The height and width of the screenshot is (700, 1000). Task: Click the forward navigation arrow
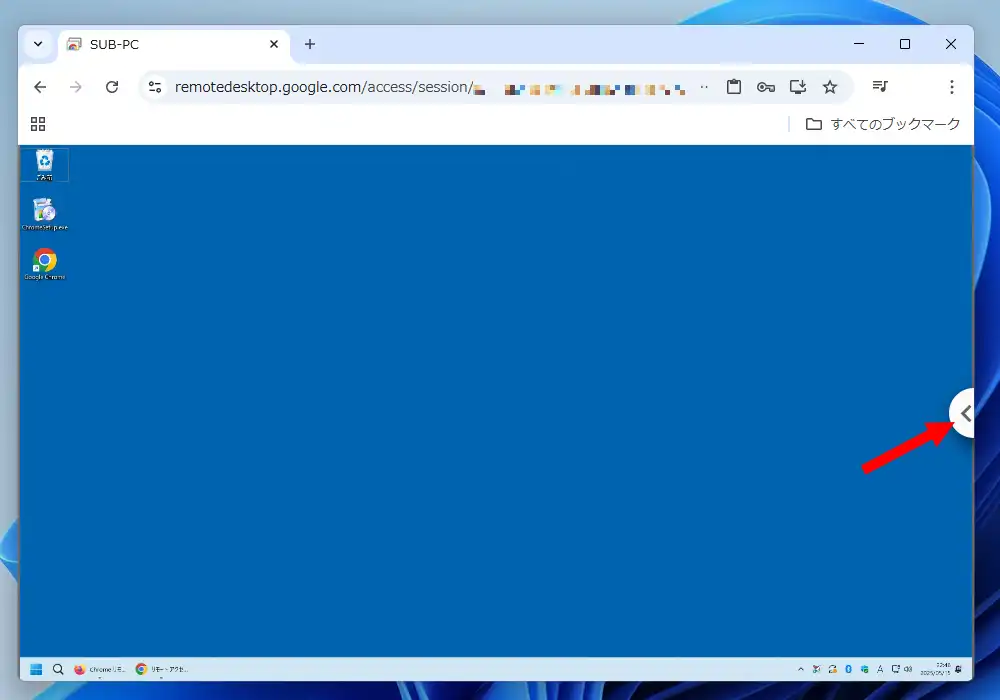[x=76, y=87]
